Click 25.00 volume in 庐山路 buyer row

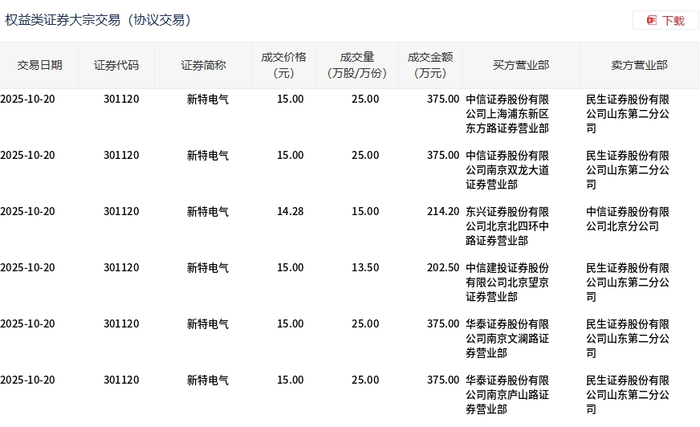365,380
